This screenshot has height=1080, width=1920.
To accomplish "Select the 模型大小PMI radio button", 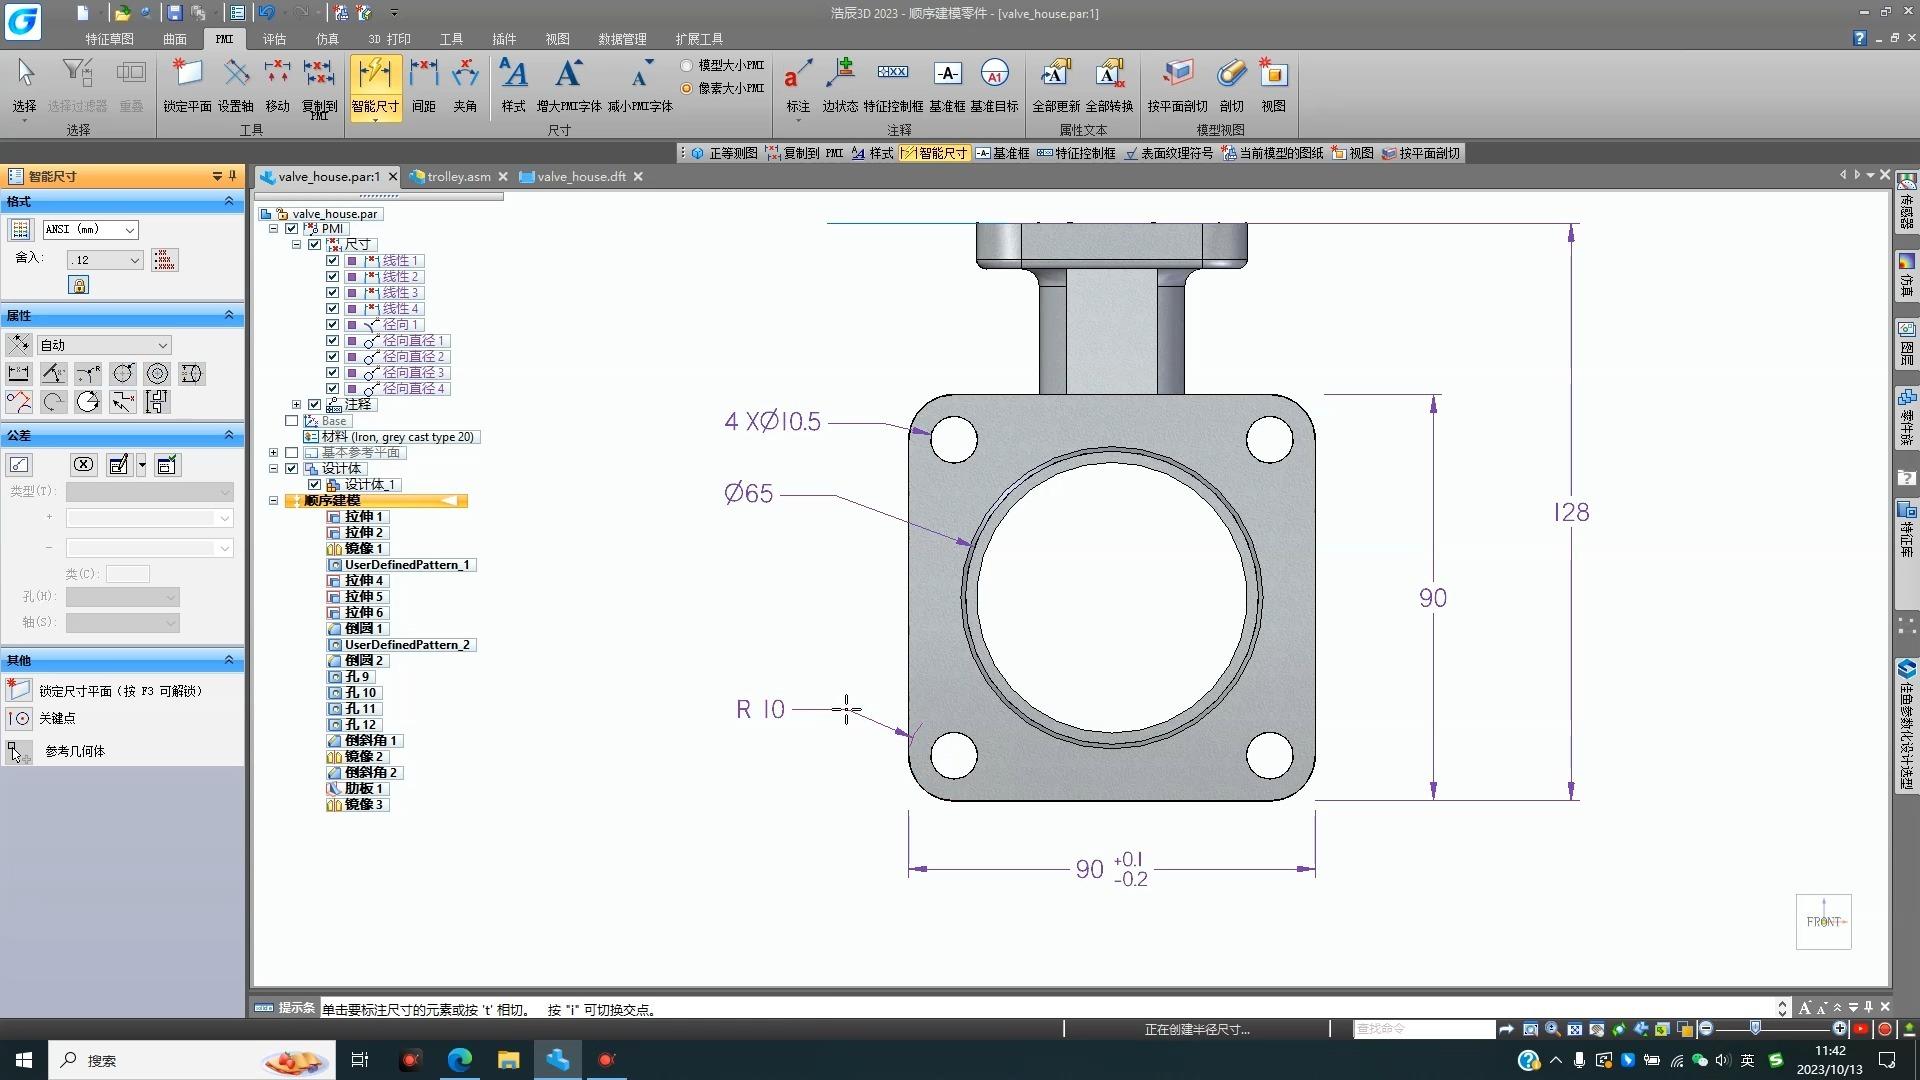I will coord(687,65).
